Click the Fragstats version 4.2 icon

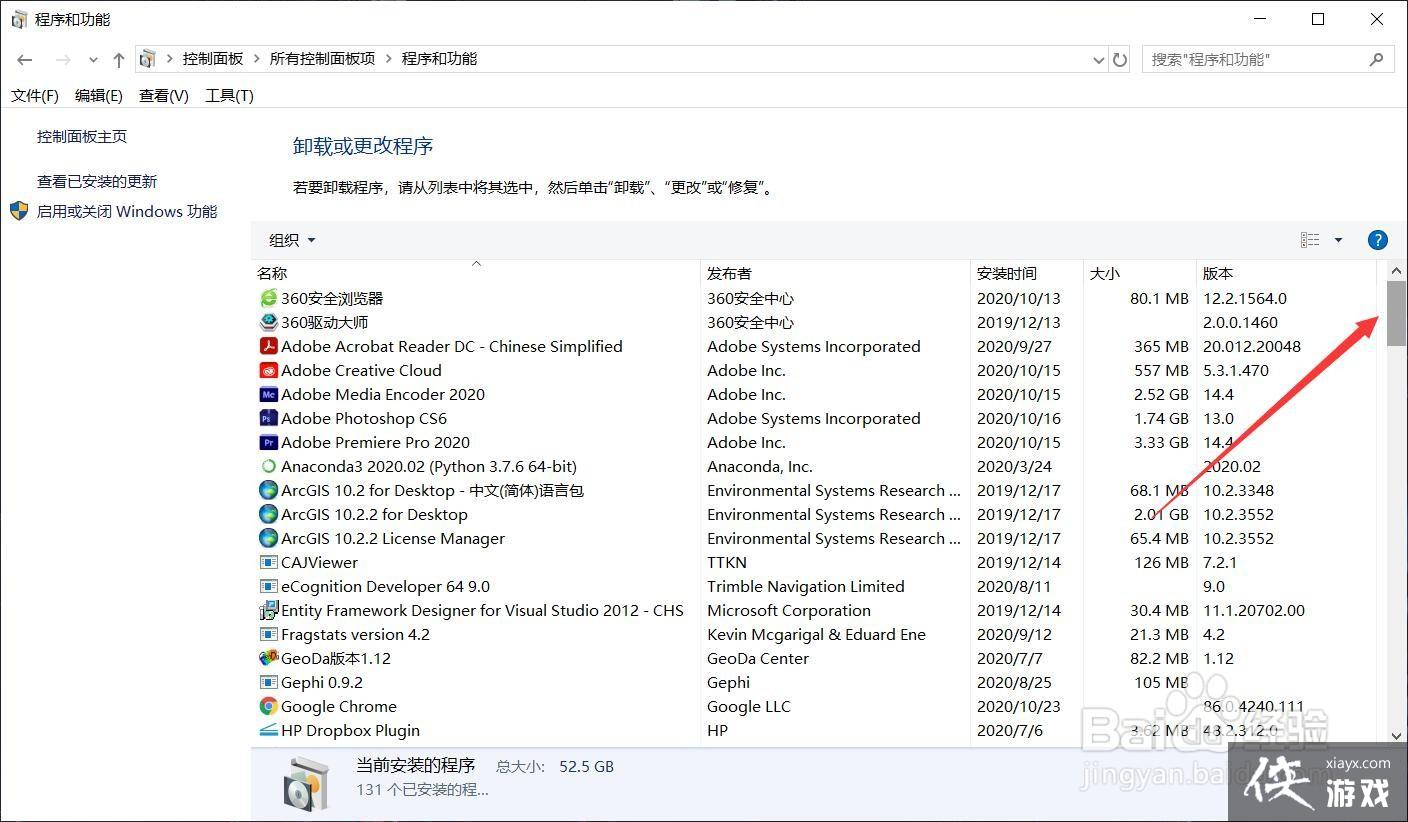point(268,634)
